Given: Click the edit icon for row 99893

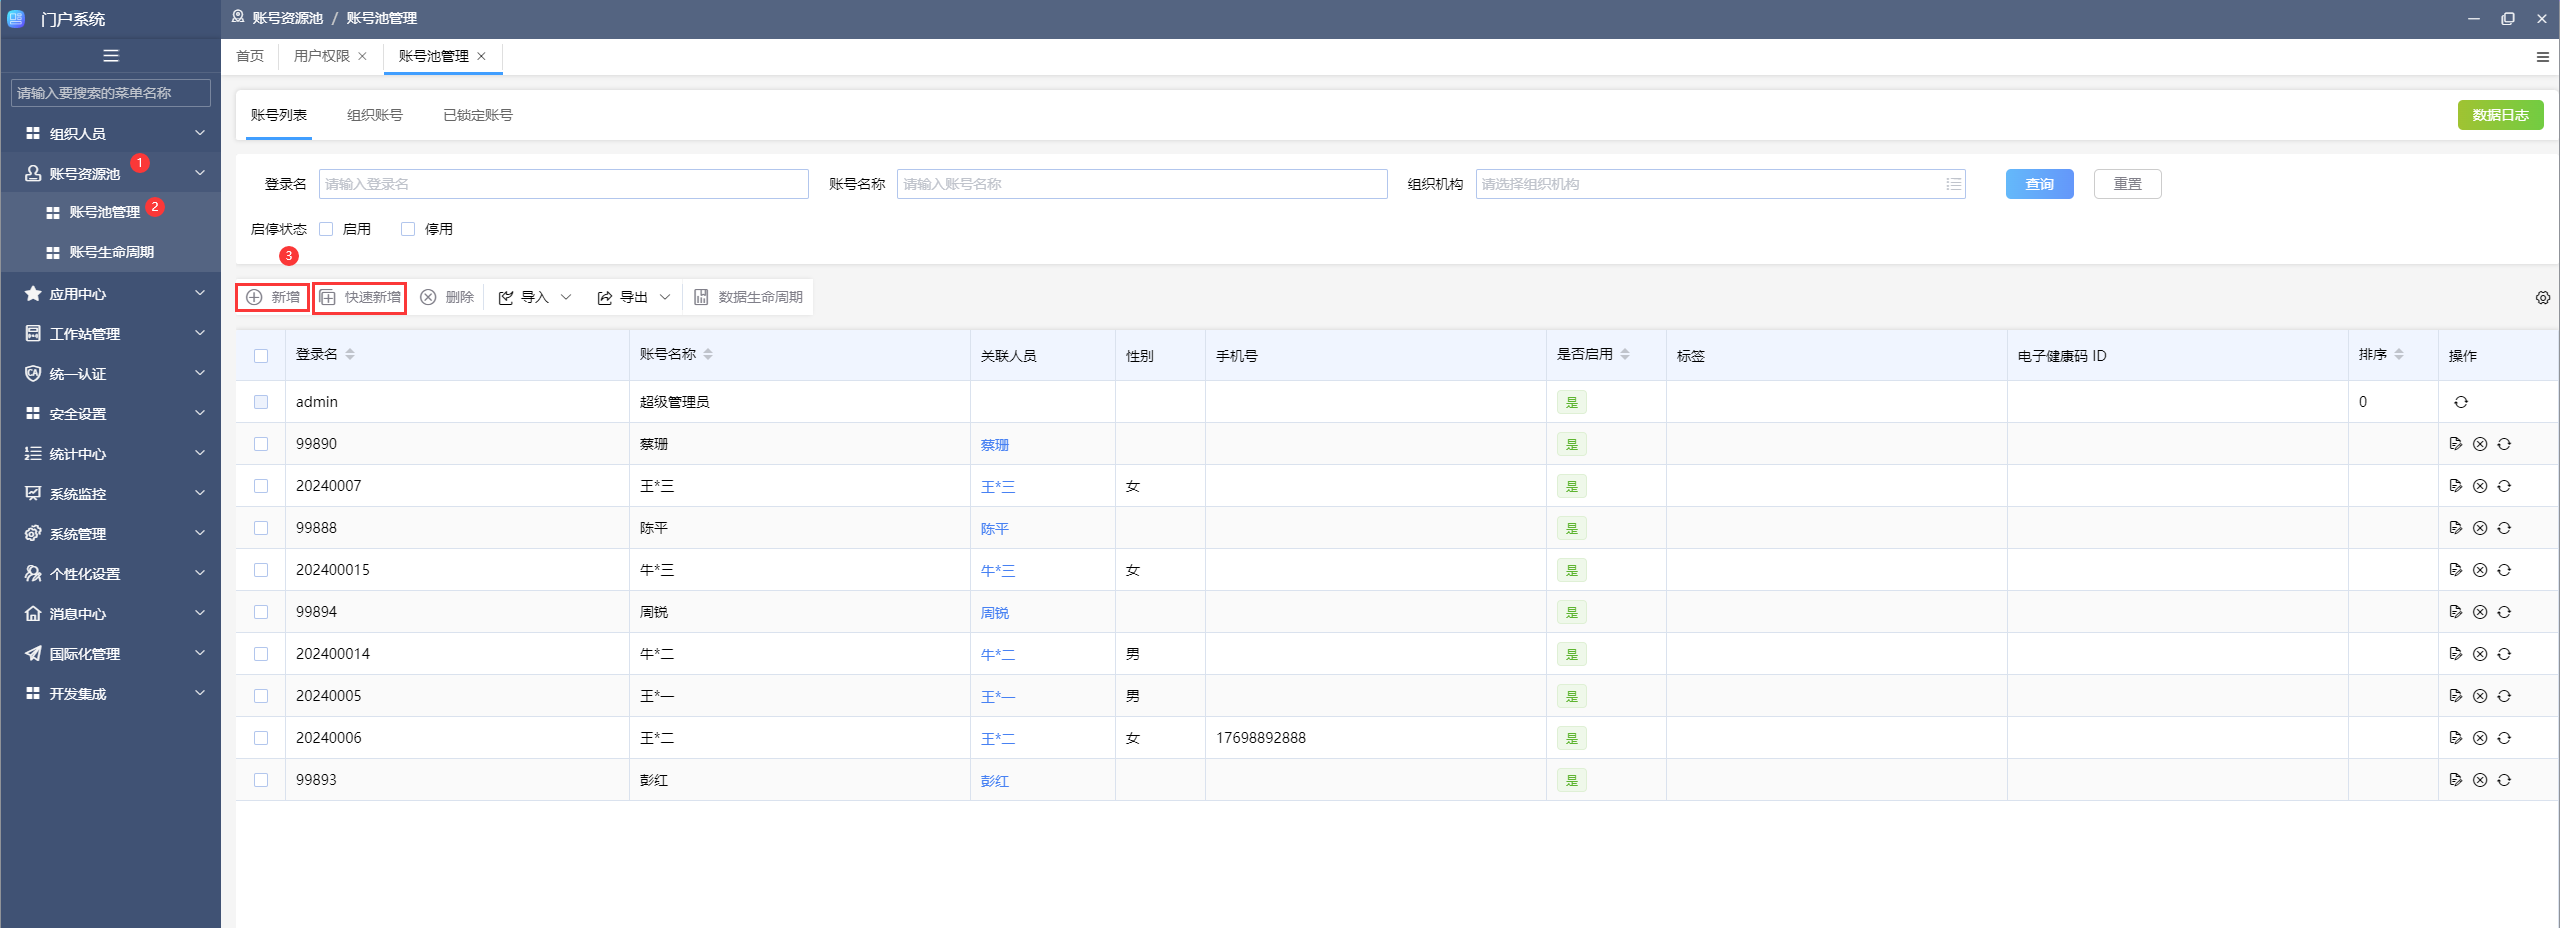Looking at the screenshot, I should (2455, 780).
